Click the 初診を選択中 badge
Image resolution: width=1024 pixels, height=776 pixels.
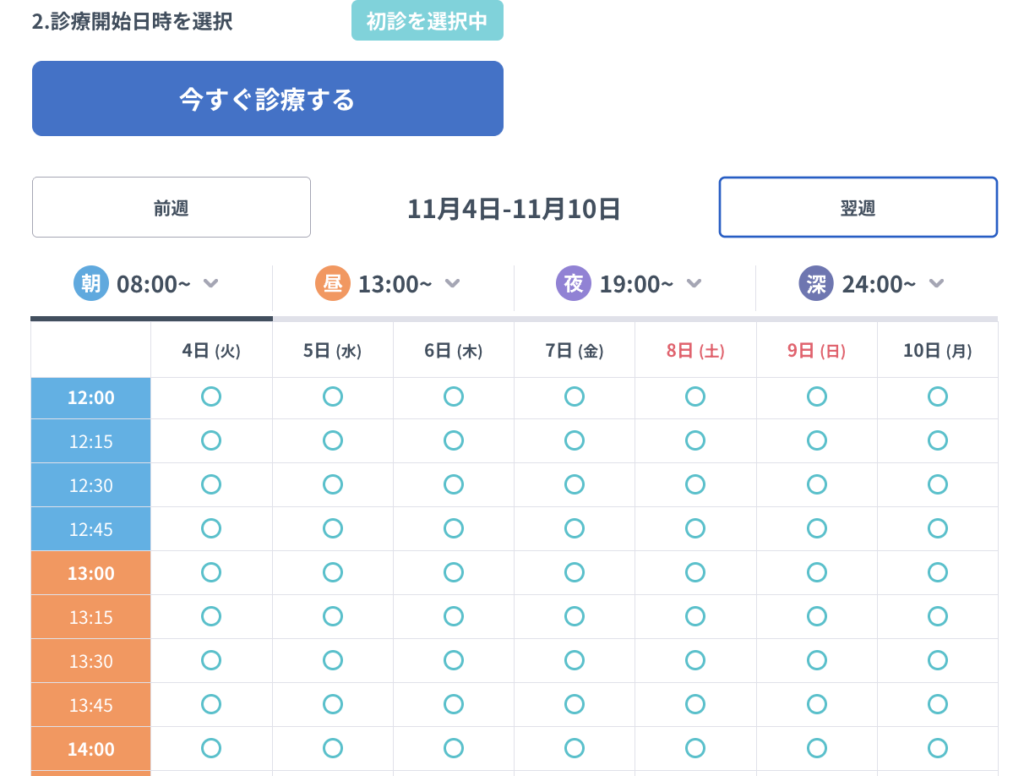click(427, 21)
